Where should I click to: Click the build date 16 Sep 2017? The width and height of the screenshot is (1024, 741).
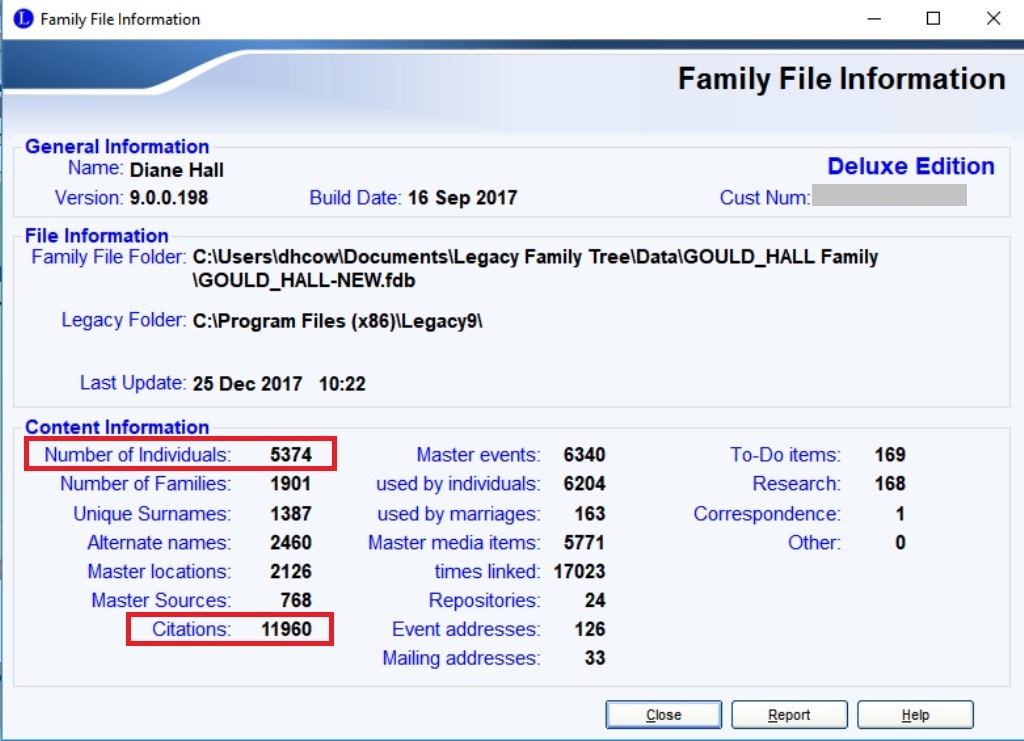[x=462, y=197]
